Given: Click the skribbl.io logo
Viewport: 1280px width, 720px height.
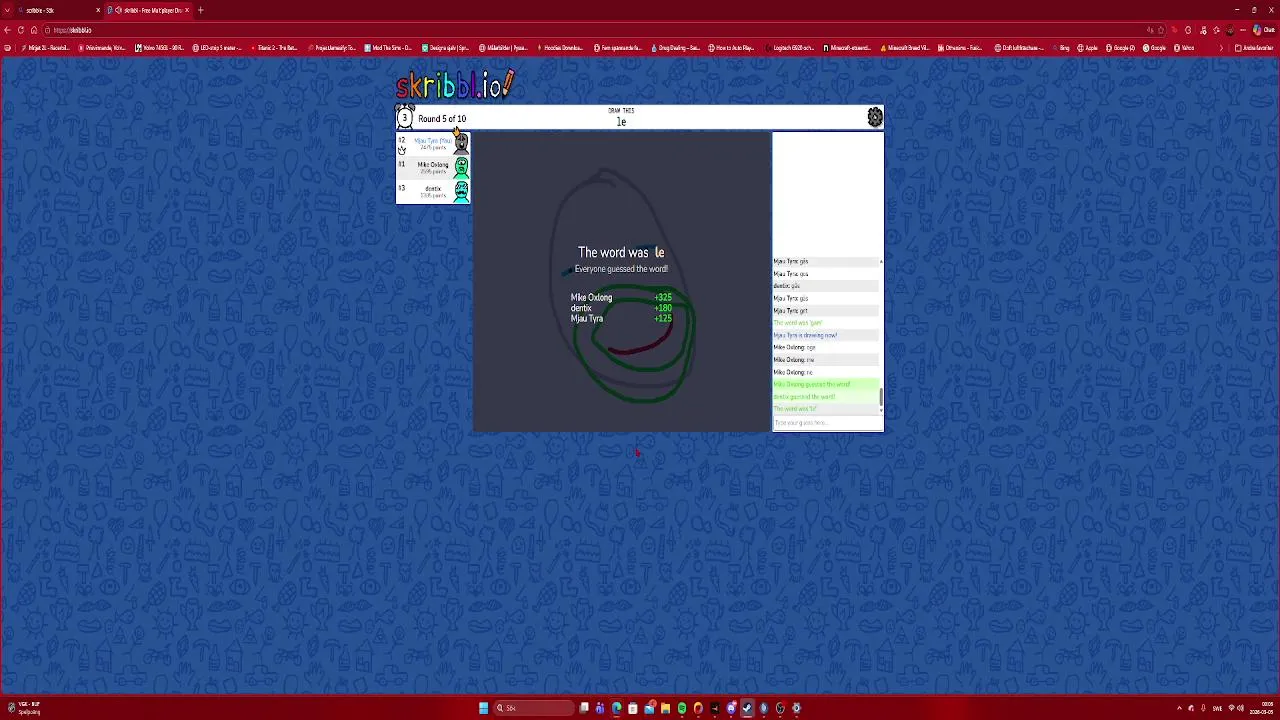Looking at the screenshot, I should (455, 85).
